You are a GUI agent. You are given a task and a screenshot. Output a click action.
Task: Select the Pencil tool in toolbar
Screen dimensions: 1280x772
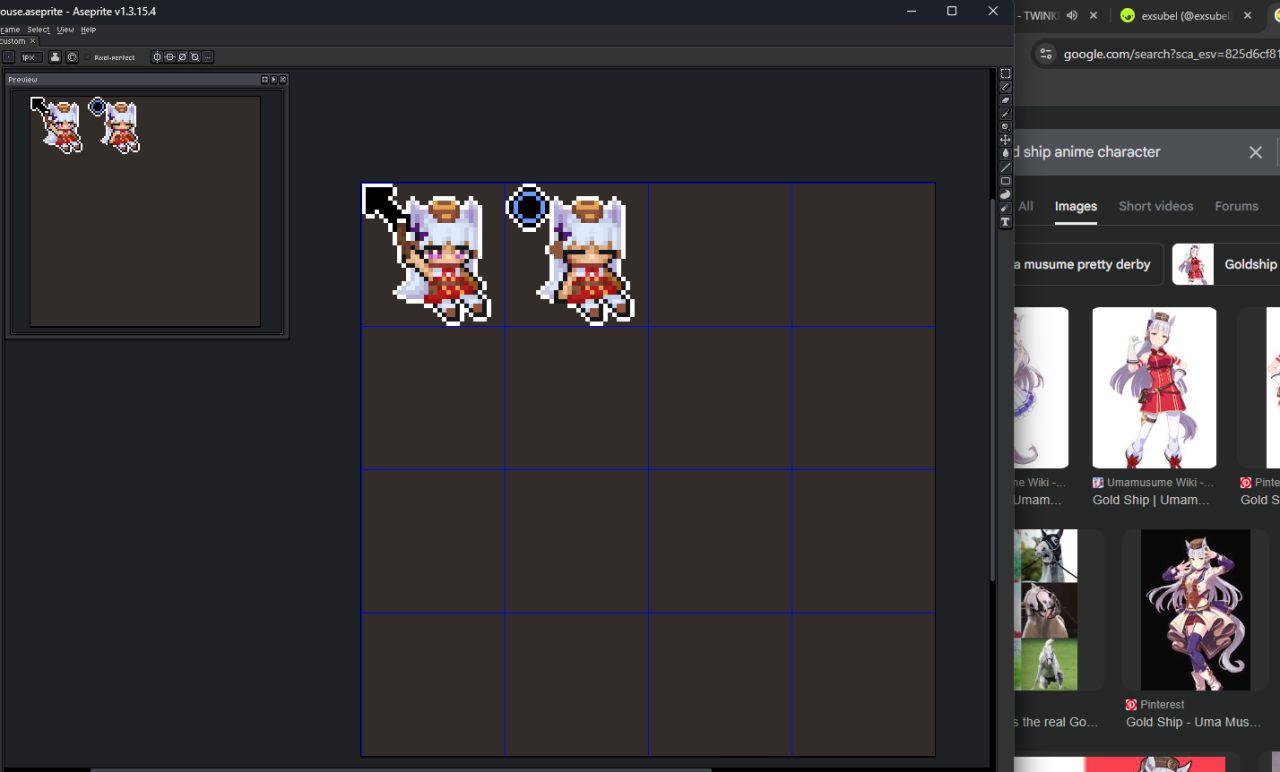click(x=1005, y=87)
